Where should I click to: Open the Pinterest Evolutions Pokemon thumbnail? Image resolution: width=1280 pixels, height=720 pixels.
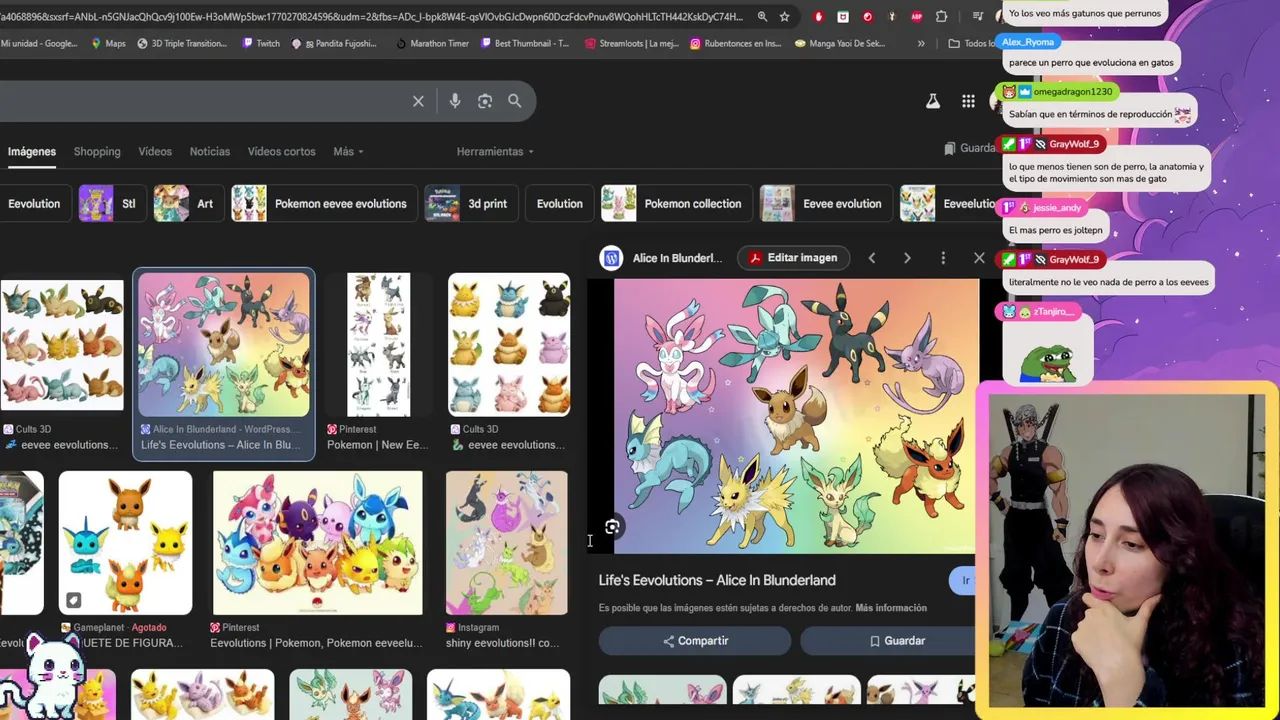(x=317, y=543)
